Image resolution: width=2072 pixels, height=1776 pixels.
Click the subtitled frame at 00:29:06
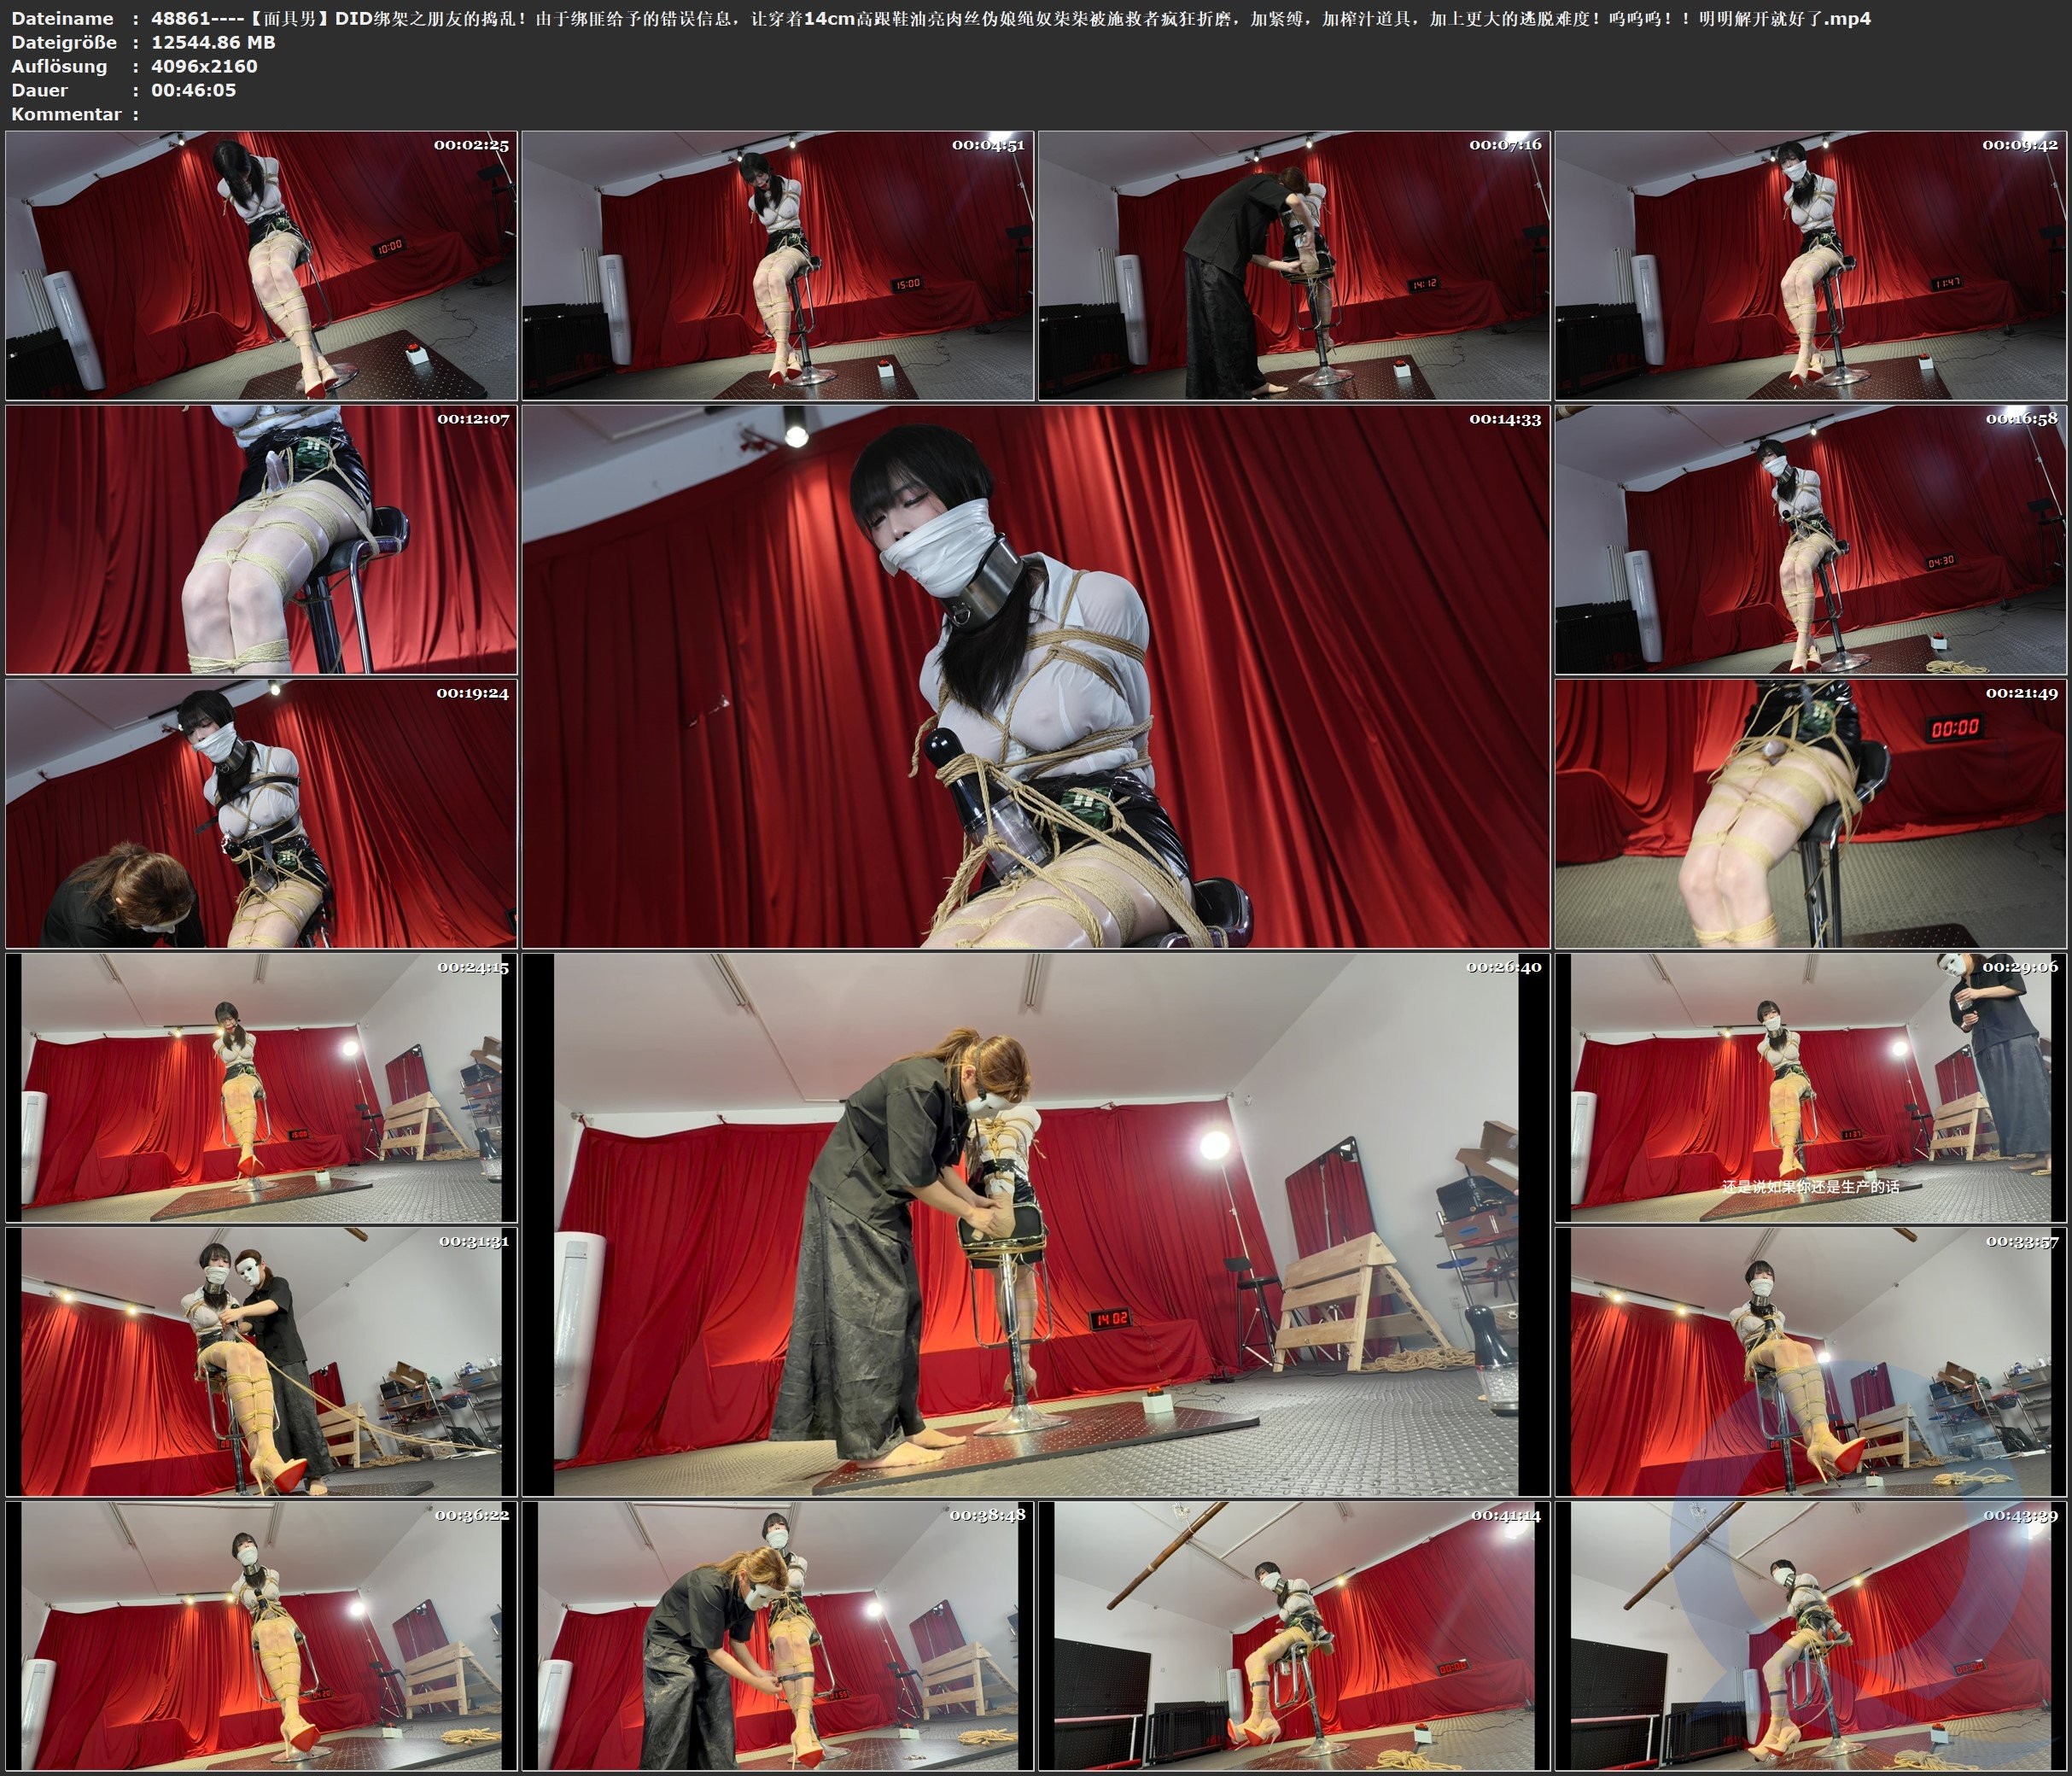click(x=1811, y=1088)
